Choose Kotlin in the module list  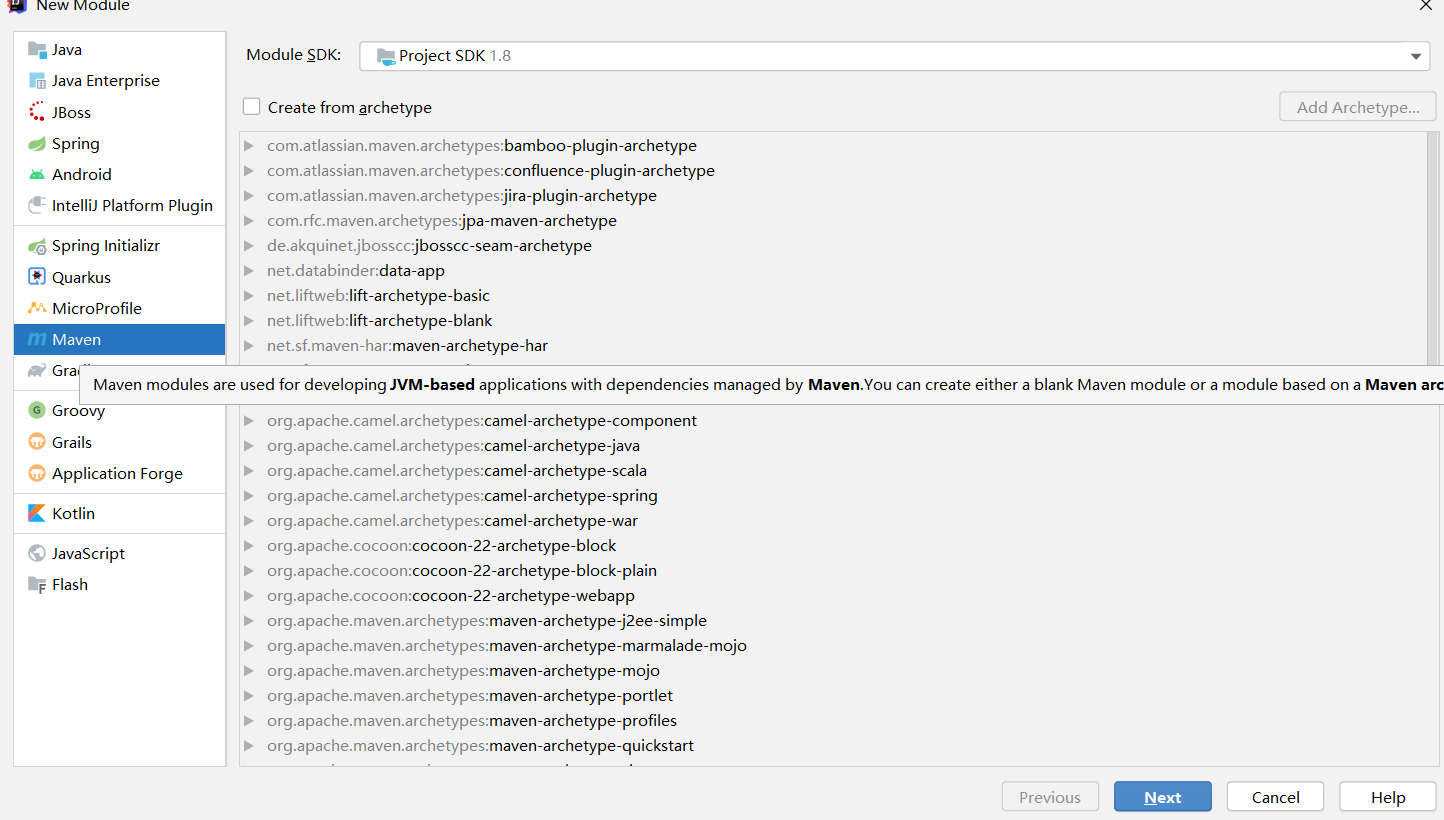tap(120, 513)
